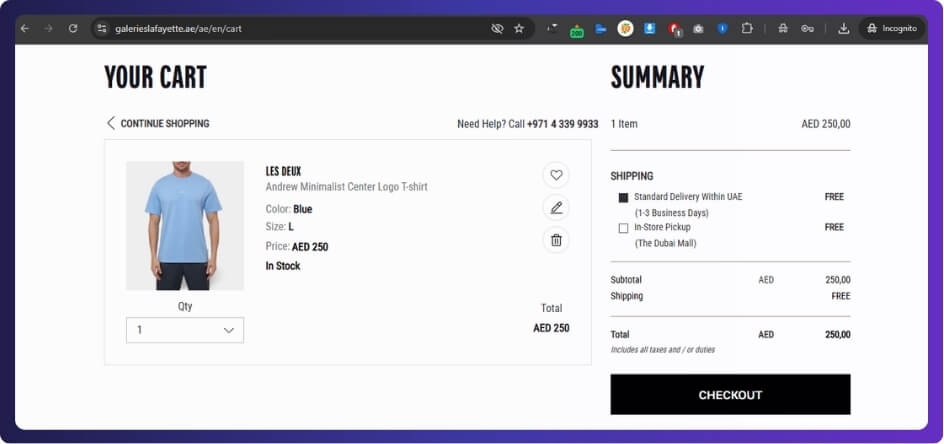Click the crossed-out eye tracking icon

[497, 28]
